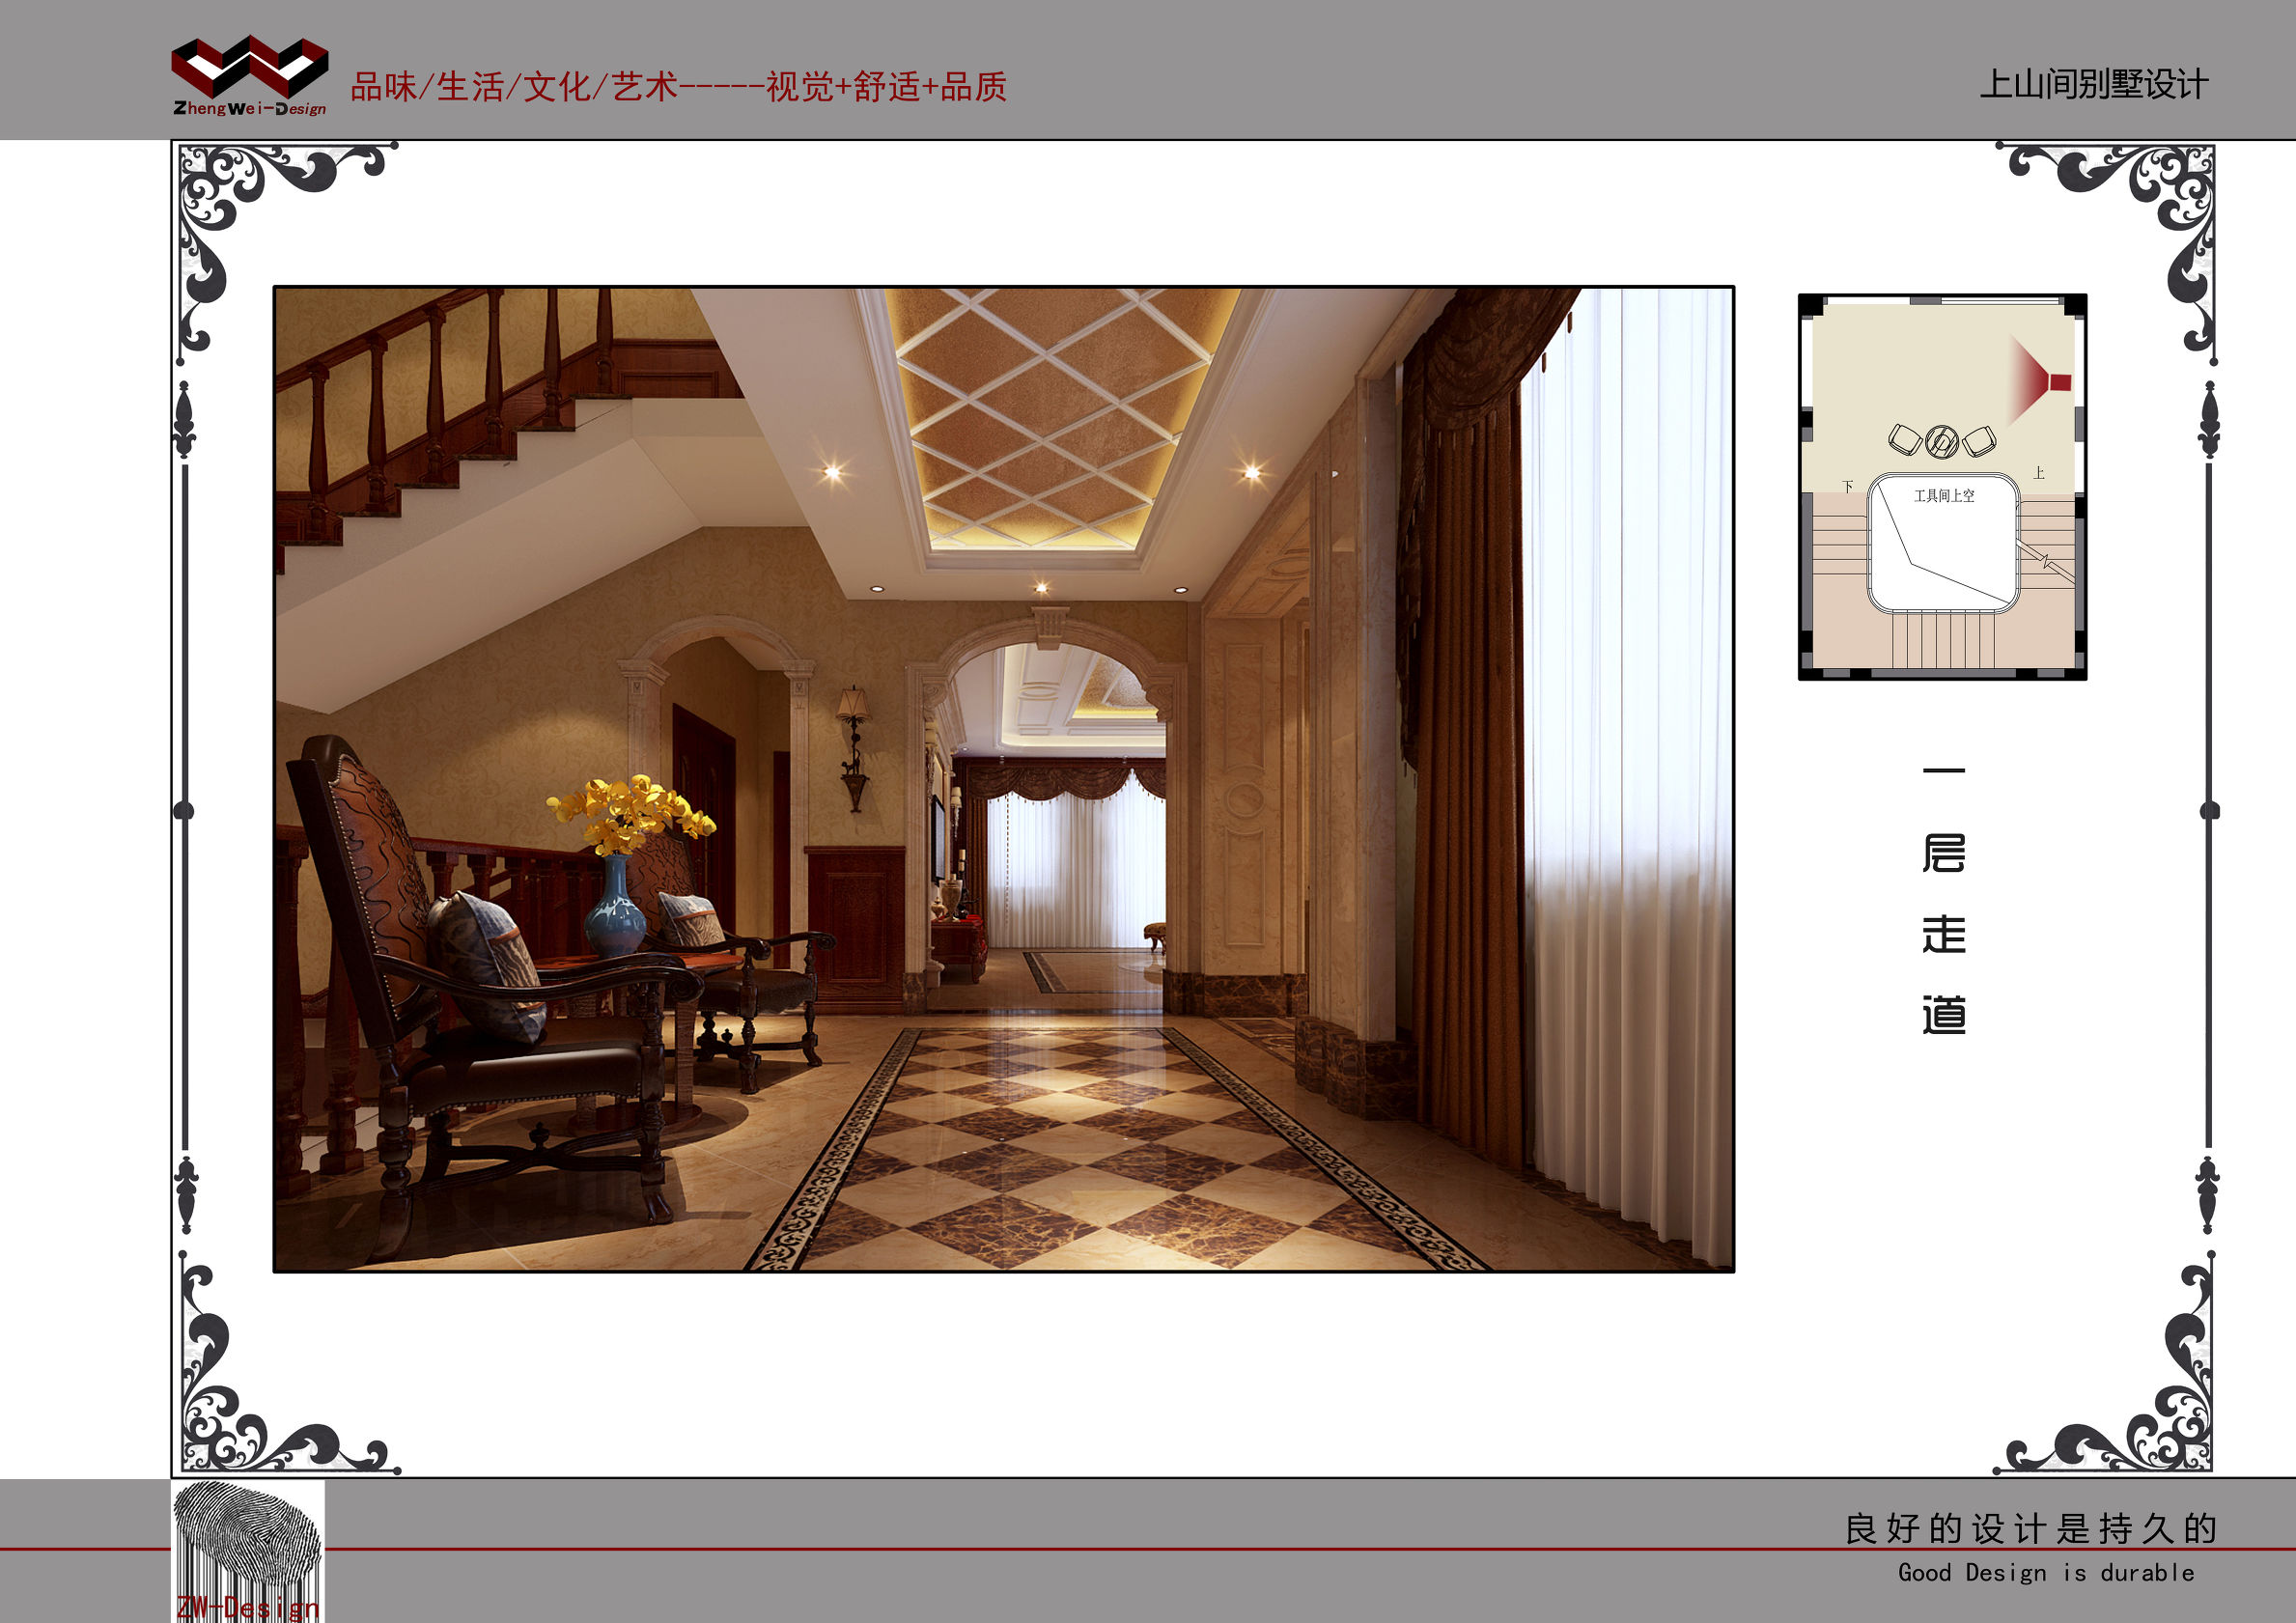Click the main hallway rendering image
This screenshot has width=2296, height=1623.
click(1003, 779)
